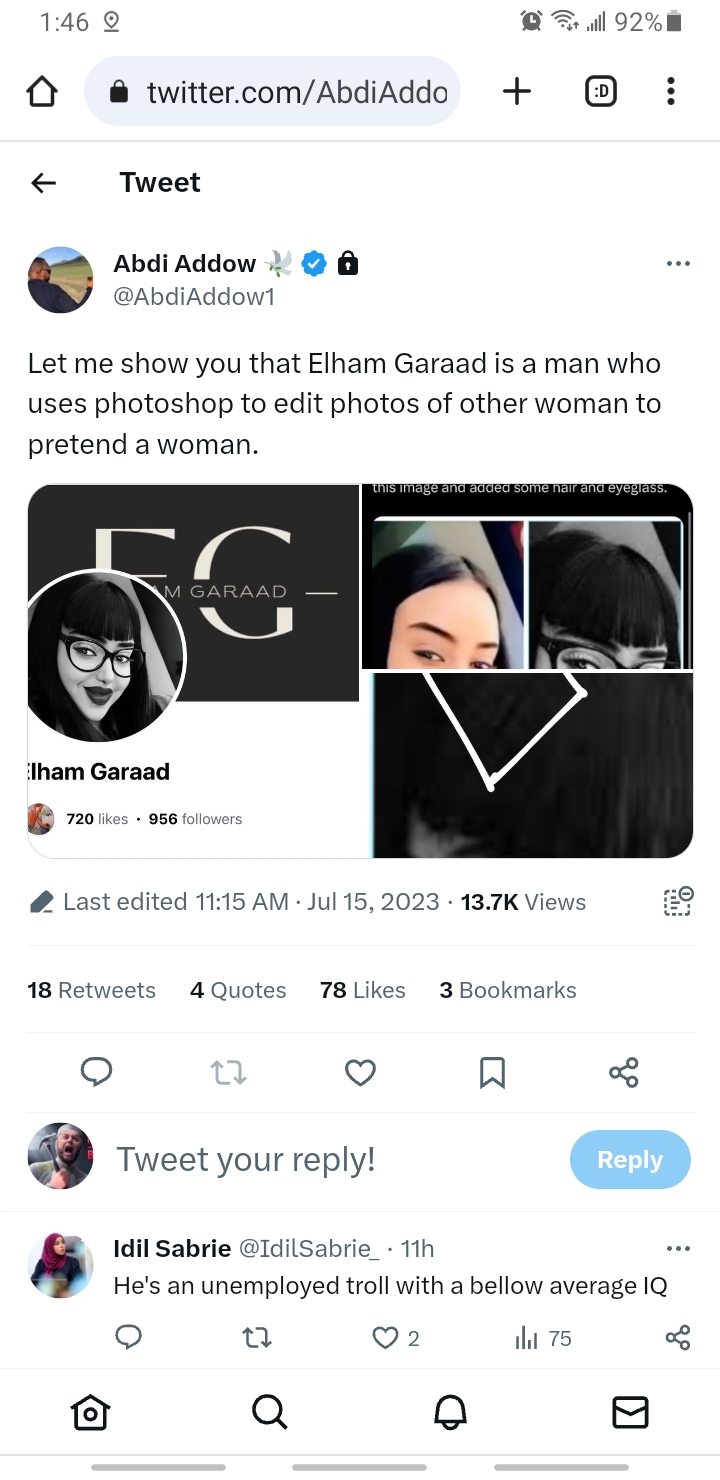Open browser three-dot overflow menu
The height and width of the screenshot is (1480, 720).
click(671, 92)
